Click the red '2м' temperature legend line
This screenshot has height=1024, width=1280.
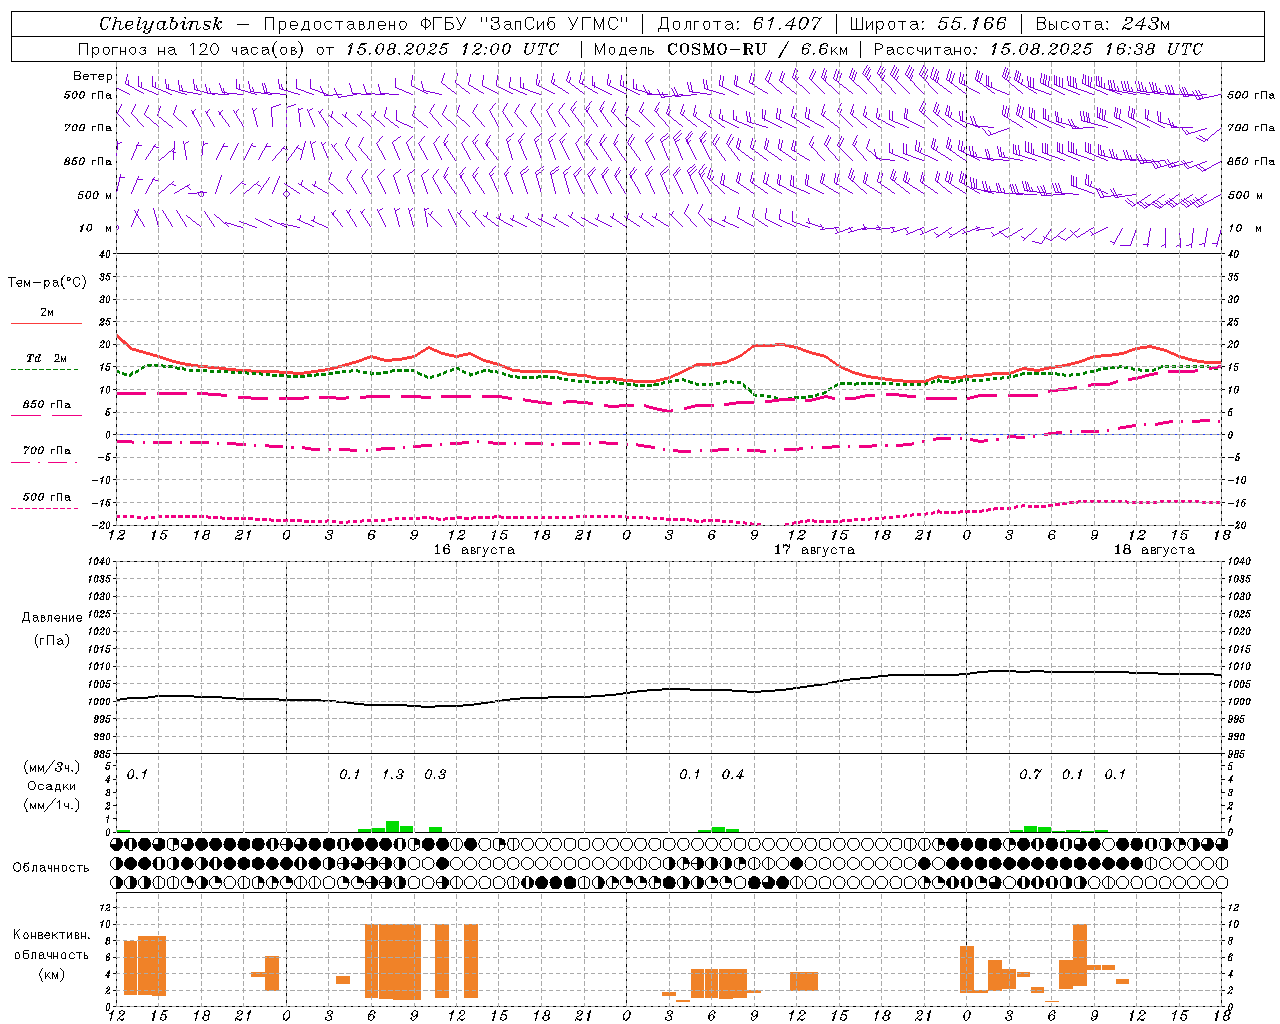click(x=46, y=323)
